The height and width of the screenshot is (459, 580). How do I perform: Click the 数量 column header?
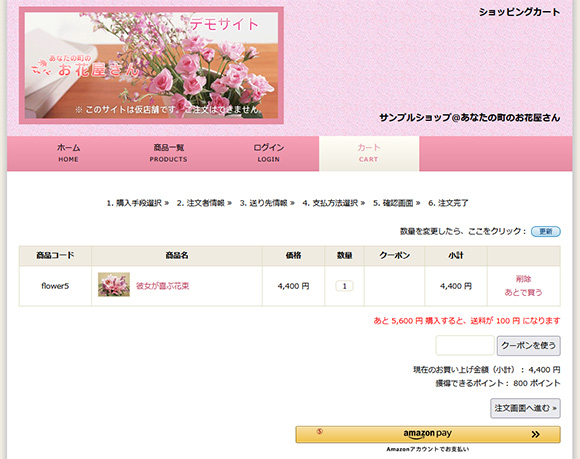click(344, 256)
